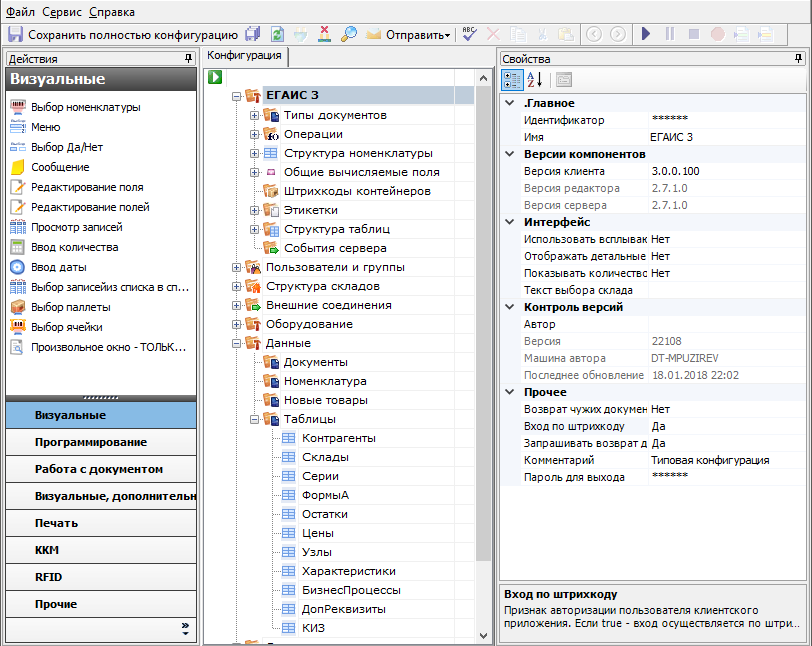Click the Структура складов house icon

pos(253,286)
